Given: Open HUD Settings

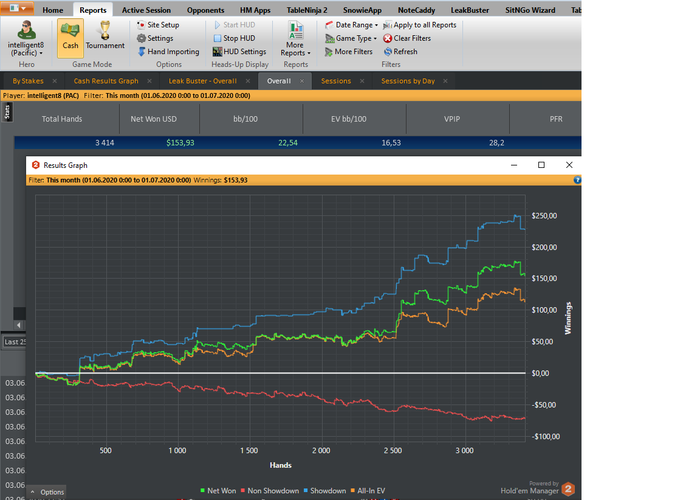Looking at the screenshot, I should (239, 52).
